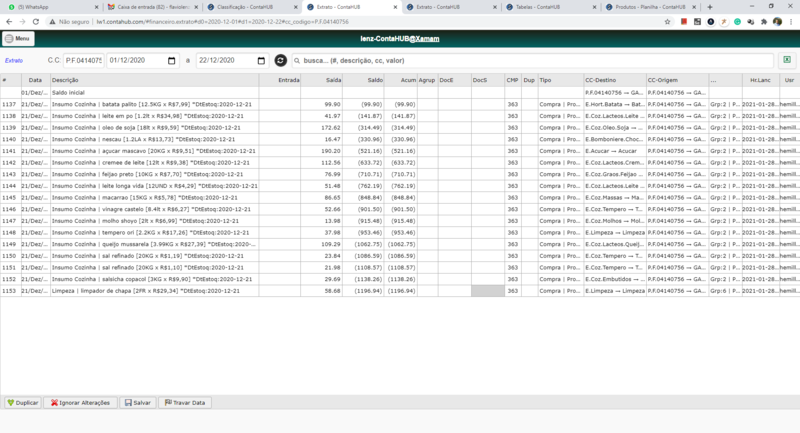Click row 1143 feijao preto description
The height and width of the screenshot is (433, 800).
[x=155, y=174]
